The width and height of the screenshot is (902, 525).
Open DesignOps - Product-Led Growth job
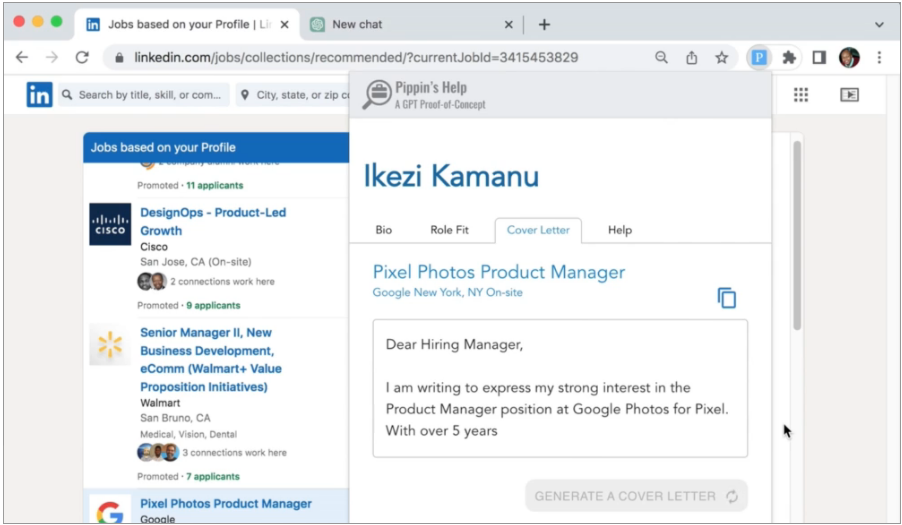[x=213, y=221]
